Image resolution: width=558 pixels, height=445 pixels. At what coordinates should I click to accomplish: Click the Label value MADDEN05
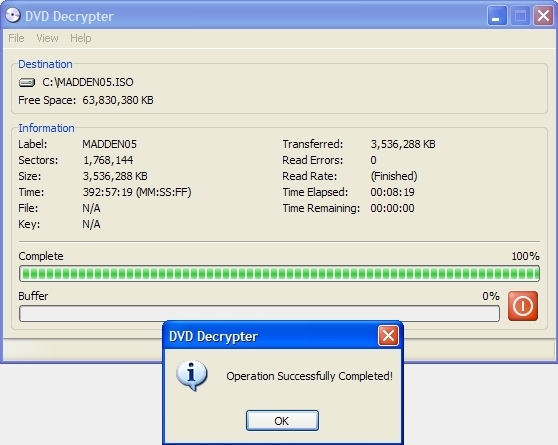tap(110, 144)
